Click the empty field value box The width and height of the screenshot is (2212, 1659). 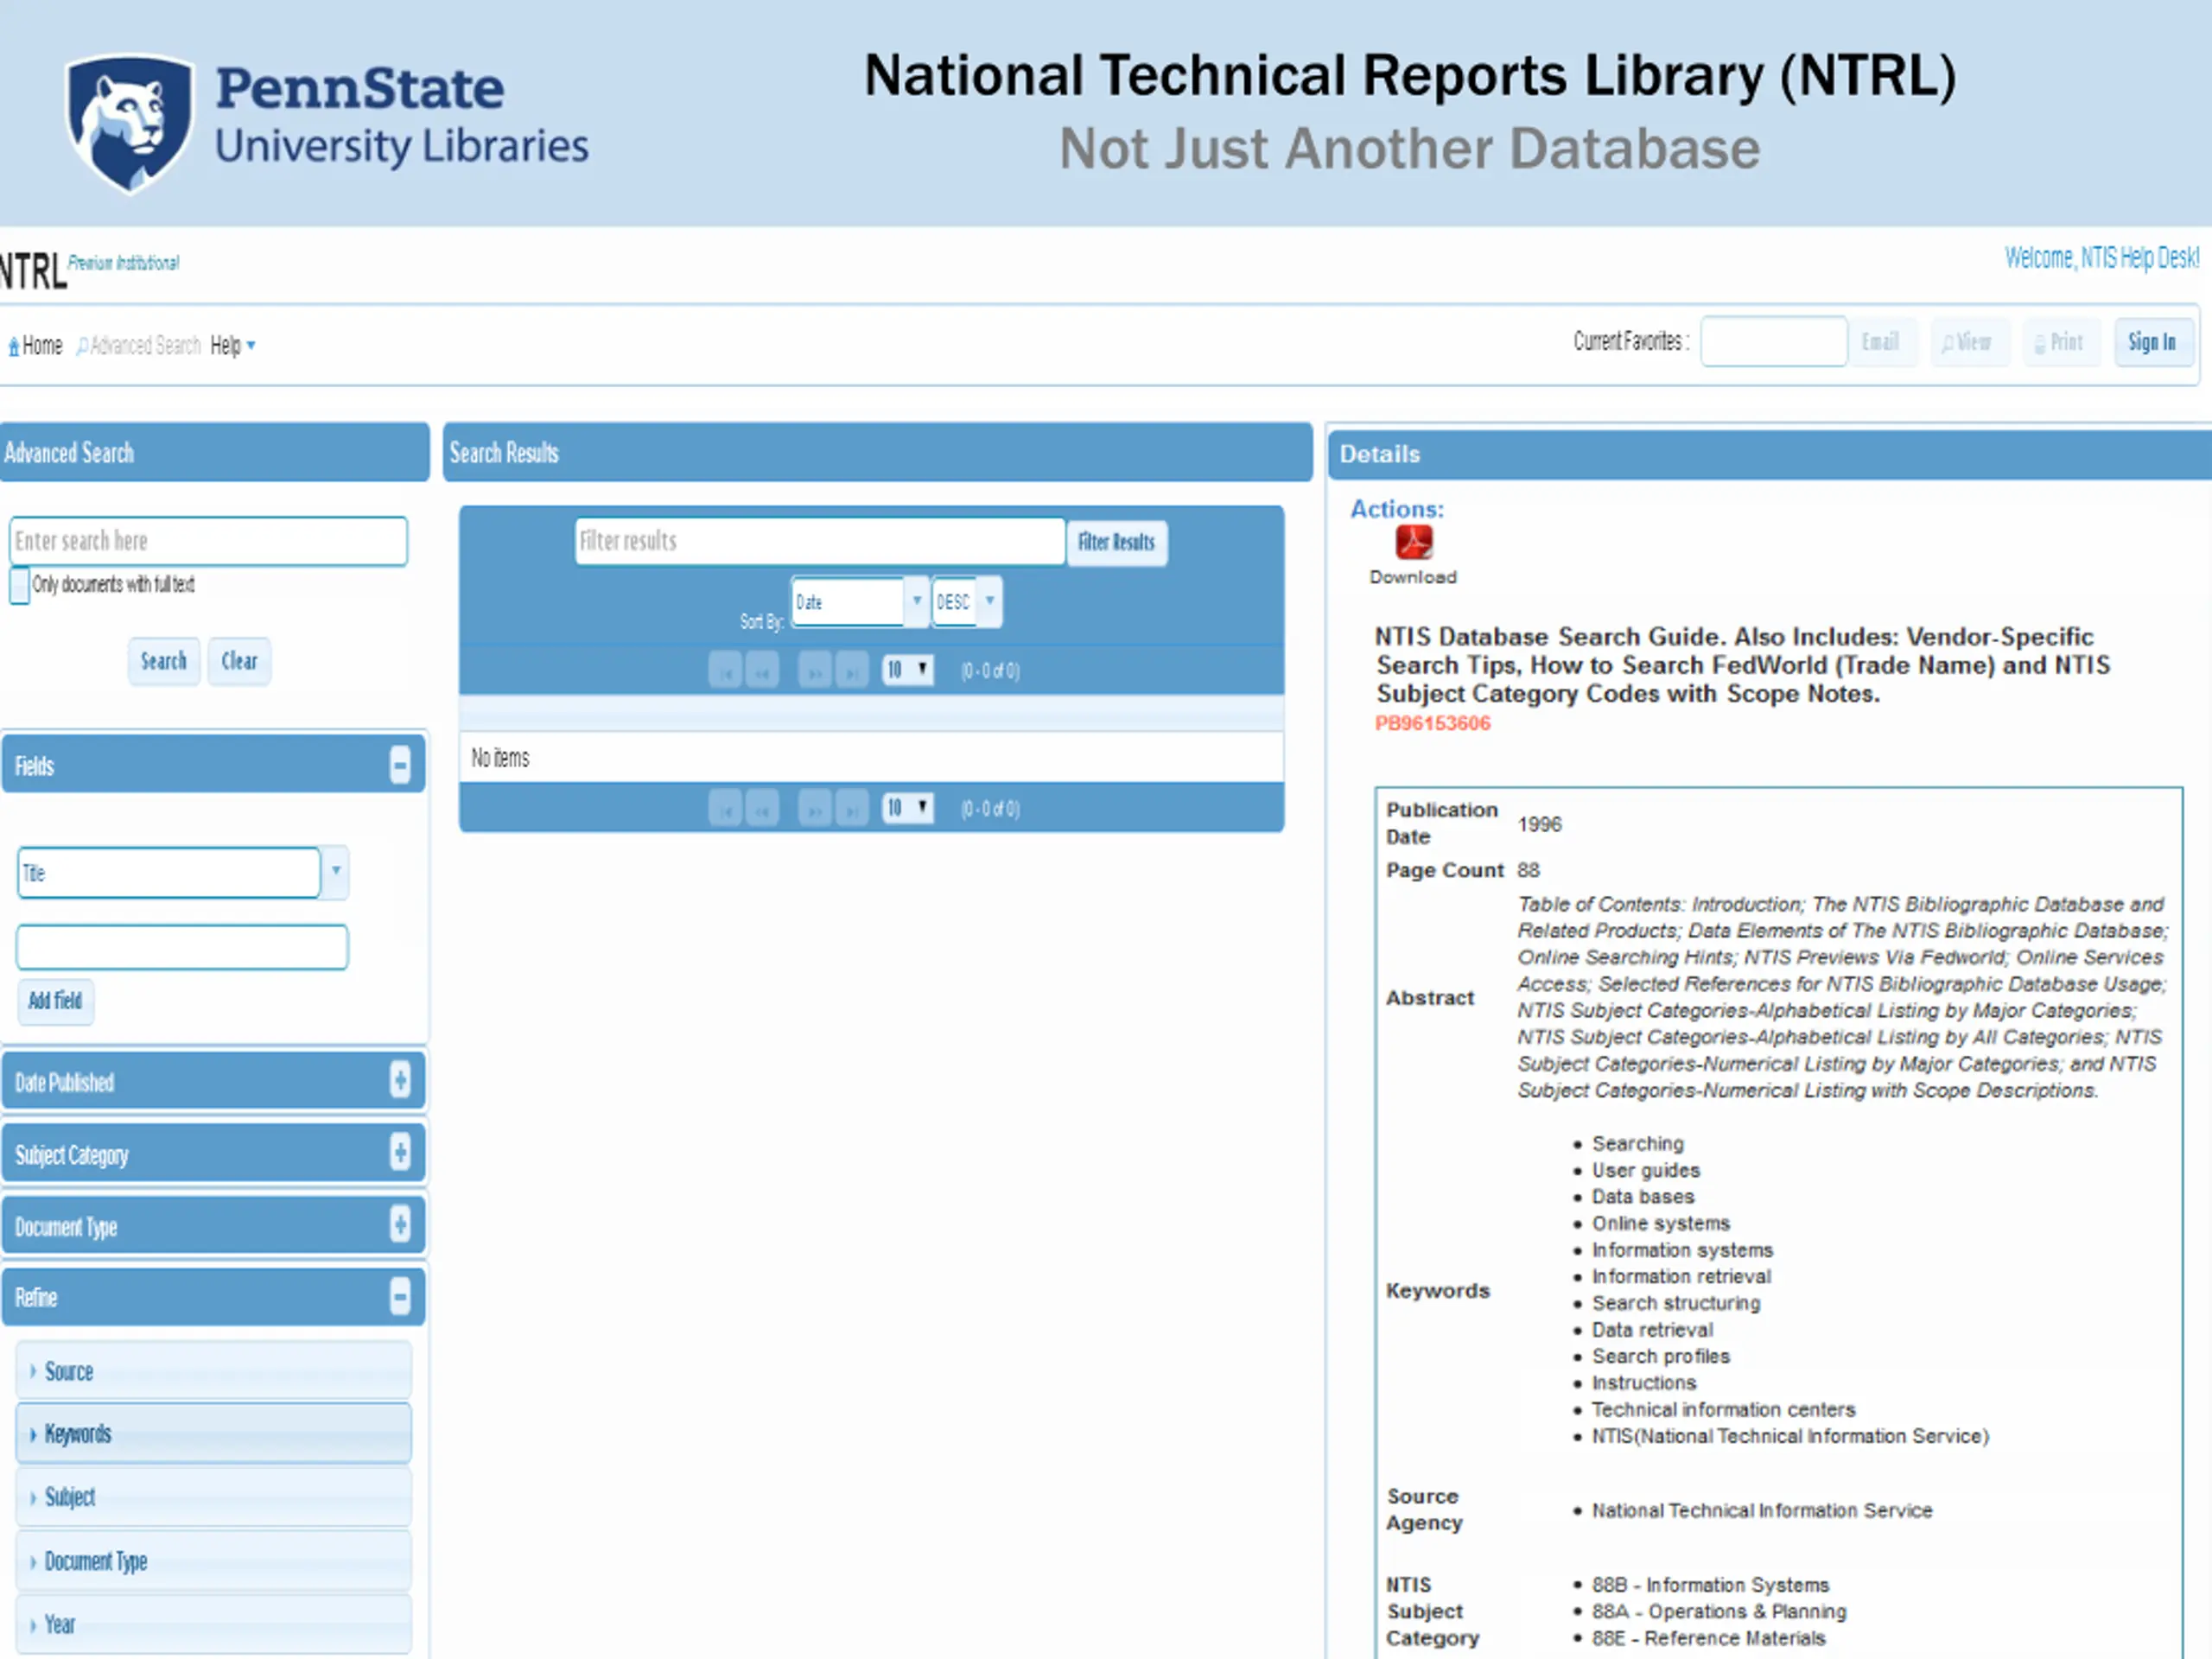(182, 947)
